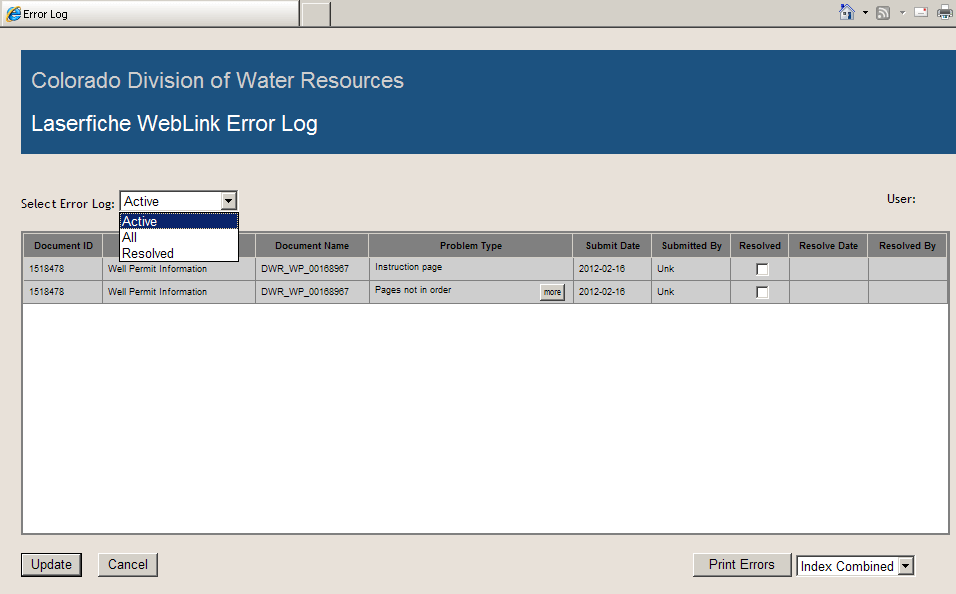Image resolution: width=956 pixels, height=594 pixels.
Task: Click the 'Pages not in order' problem text
Action: (413, 290)
